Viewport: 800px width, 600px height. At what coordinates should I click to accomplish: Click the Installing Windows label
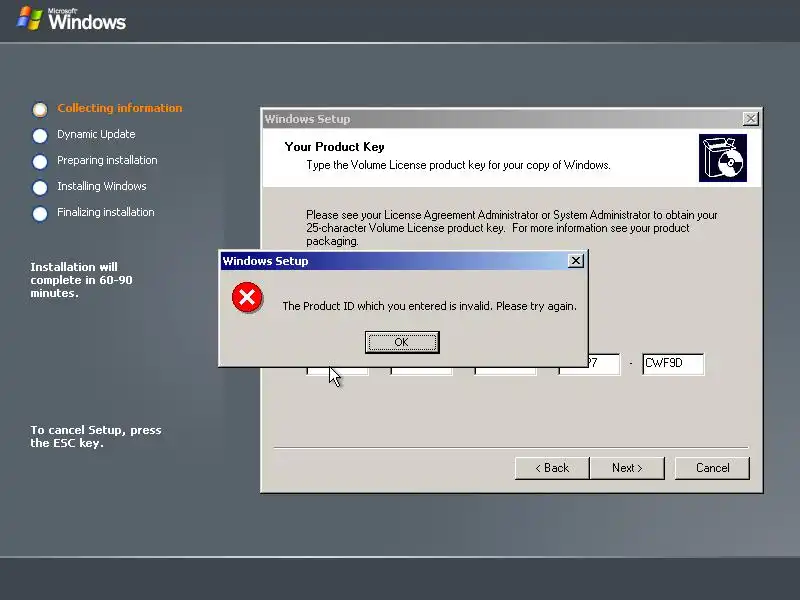102,186
